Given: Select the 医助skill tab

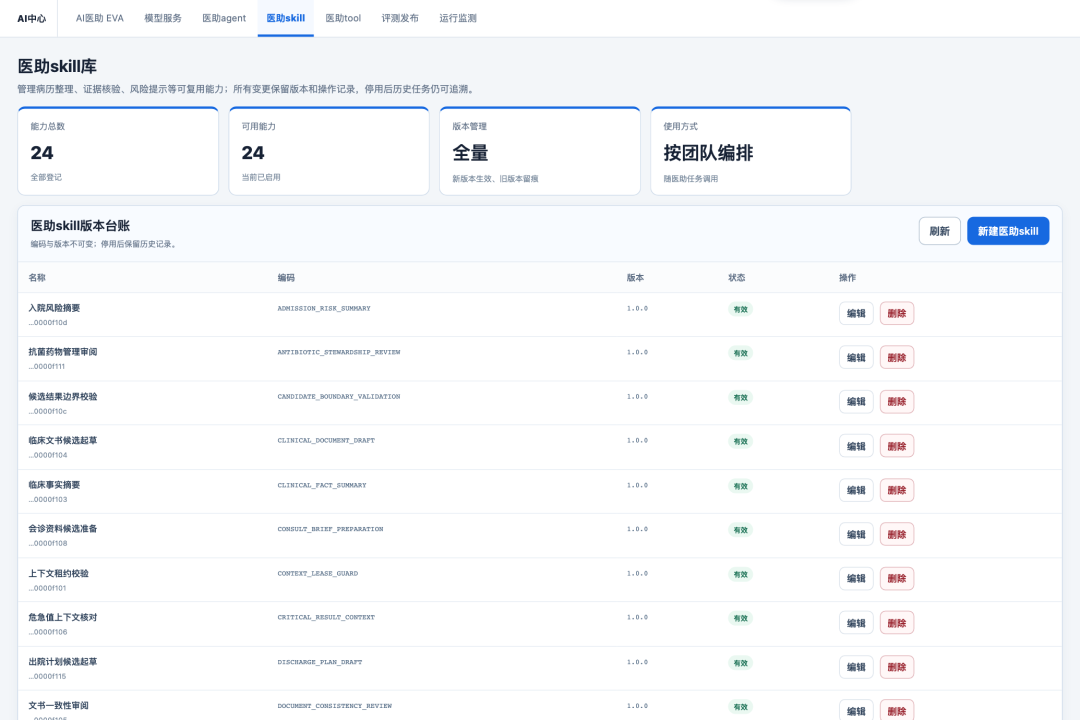Looking at the screenshot, I should (286, 18).
